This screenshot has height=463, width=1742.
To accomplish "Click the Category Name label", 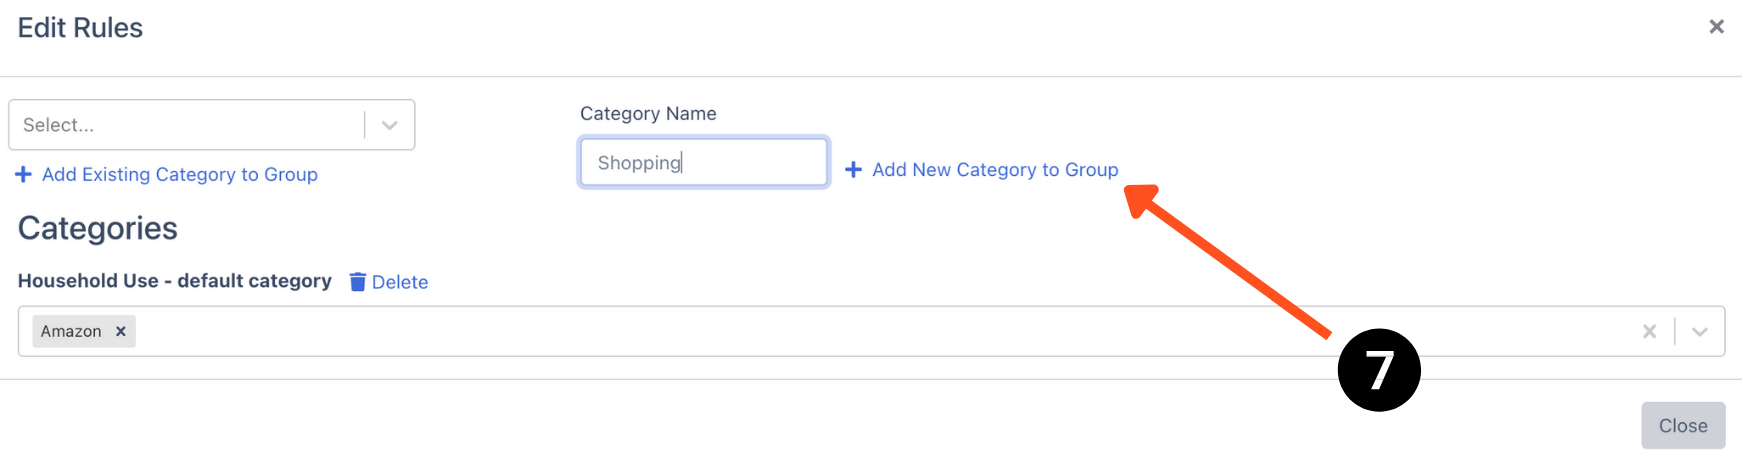I will point(648,114).
